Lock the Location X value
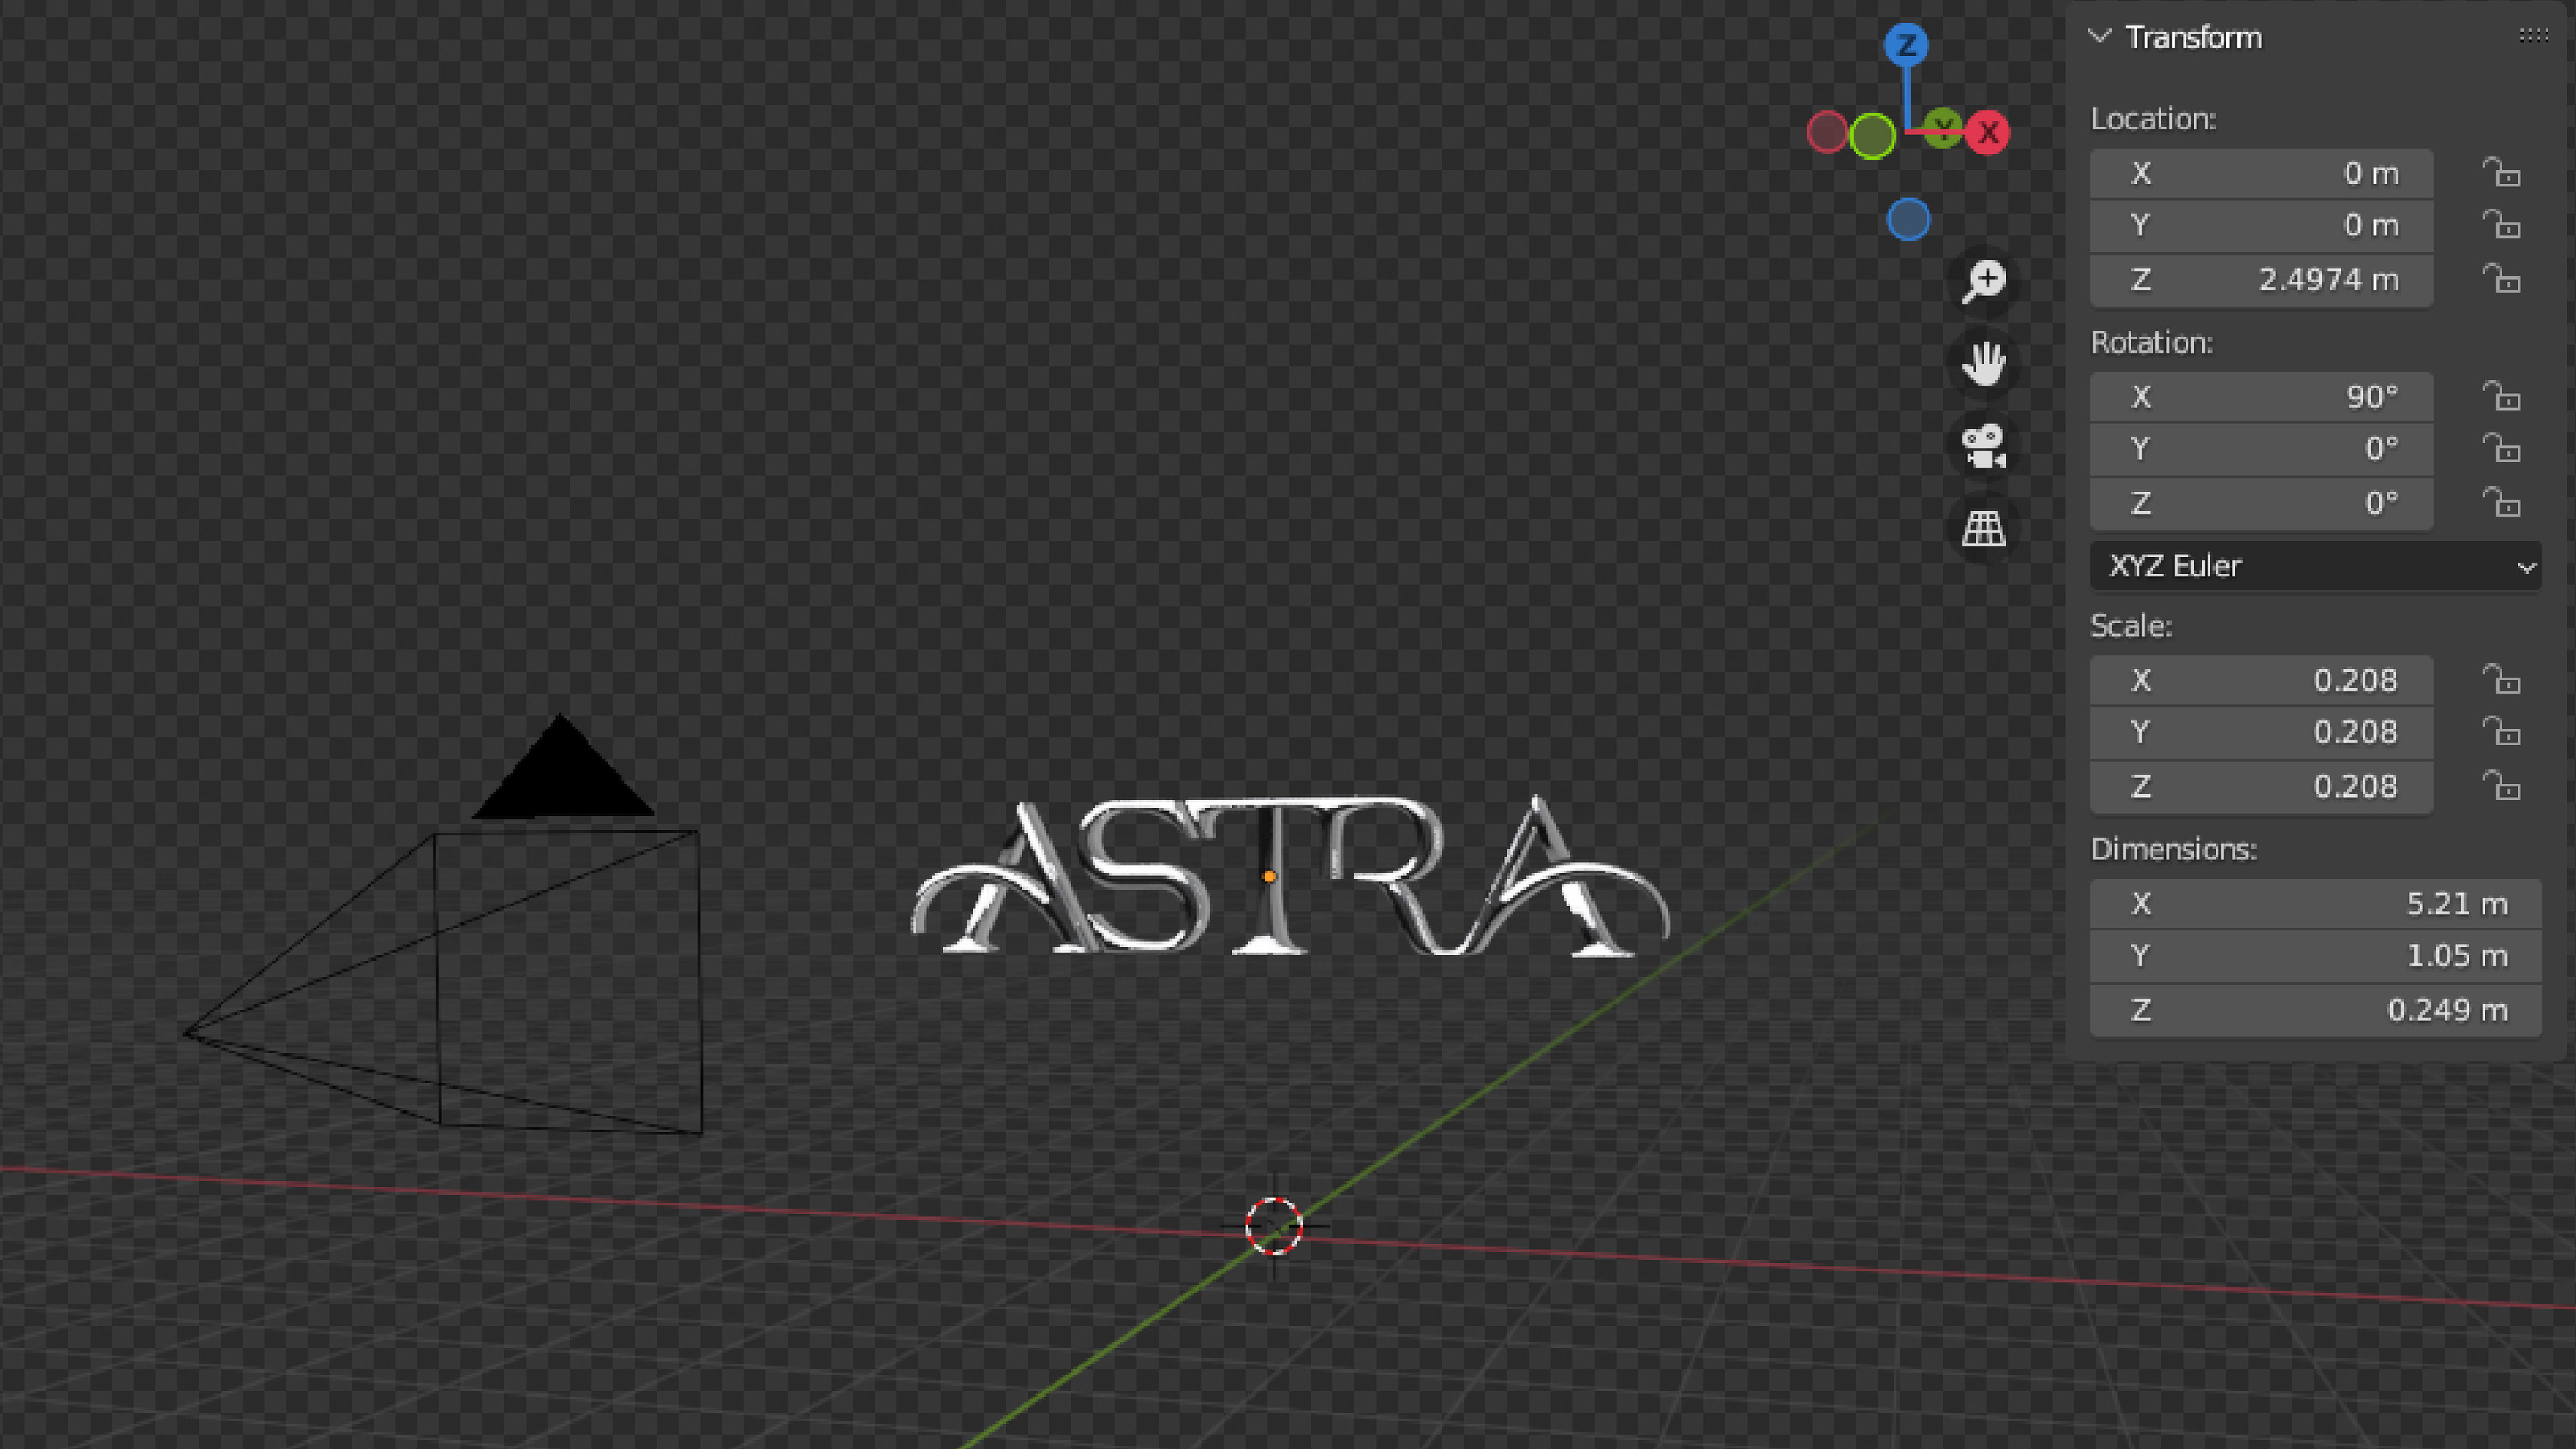The height and width of the screenshot is (1449, 2576). pyautogui.click(x=2501, y=173)
